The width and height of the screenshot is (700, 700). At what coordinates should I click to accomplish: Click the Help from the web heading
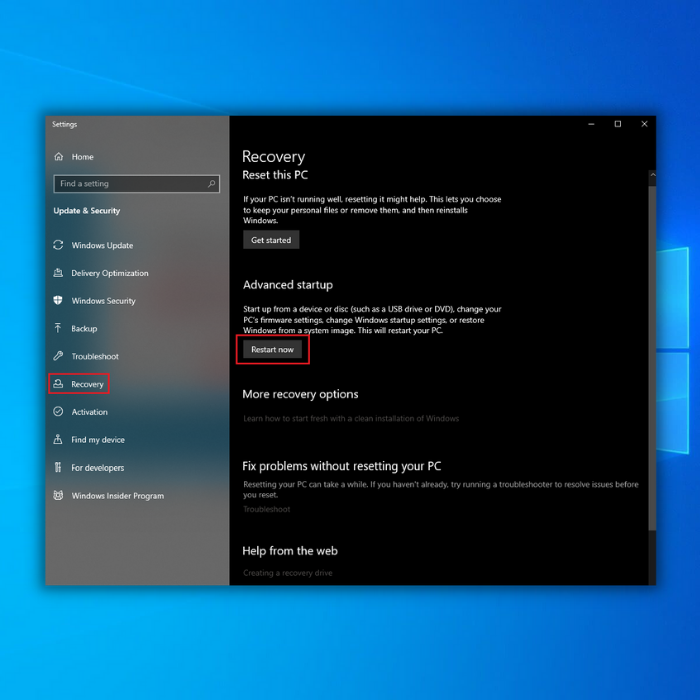click(290, 551)
